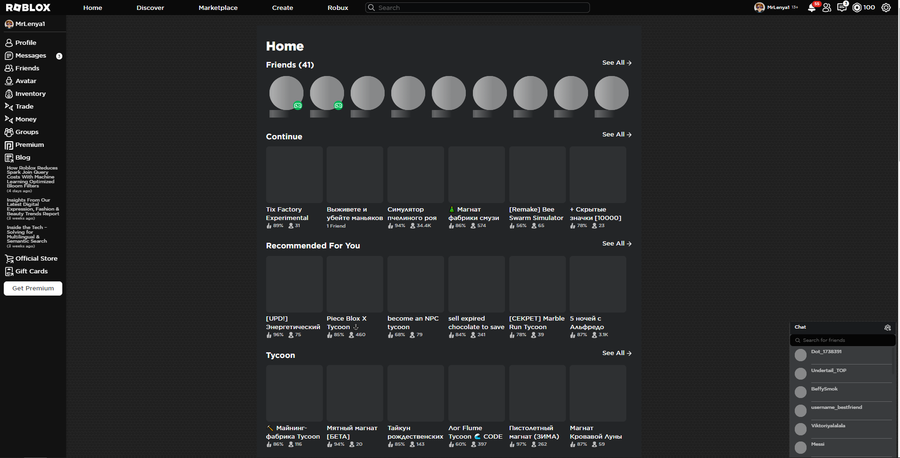Open the become an NPC tycoon tile

coord(416,297)
